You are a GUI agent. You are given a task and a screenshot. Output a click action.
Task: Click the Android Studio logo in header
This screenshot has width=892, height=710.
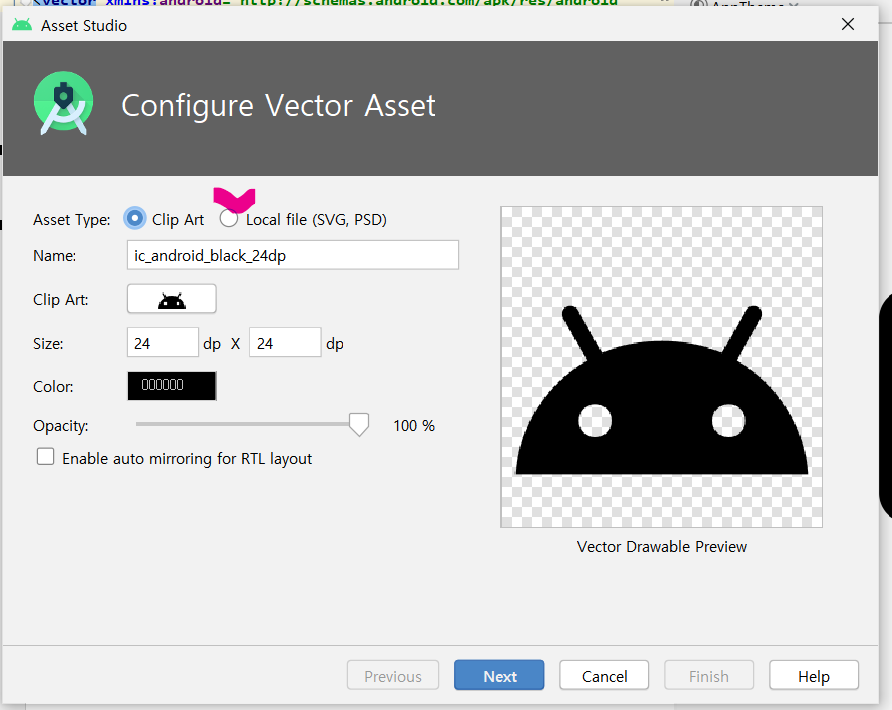(63, 104)
